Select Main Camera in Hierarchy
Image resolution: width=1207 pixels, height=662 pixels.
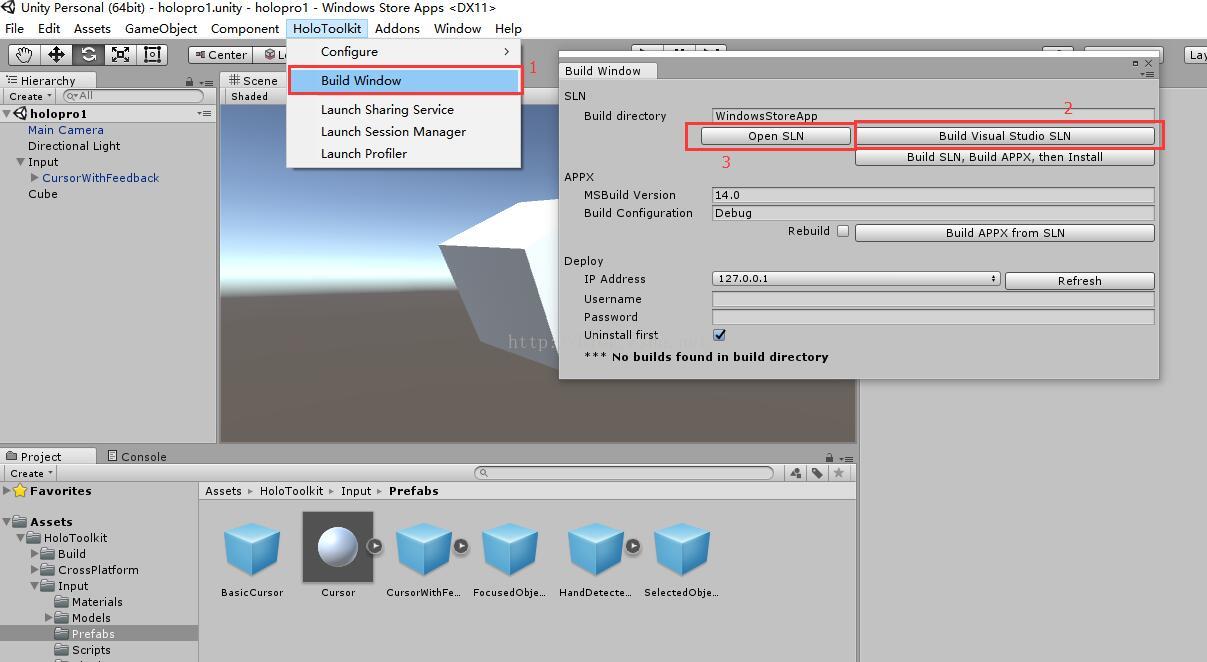(65, 130)
